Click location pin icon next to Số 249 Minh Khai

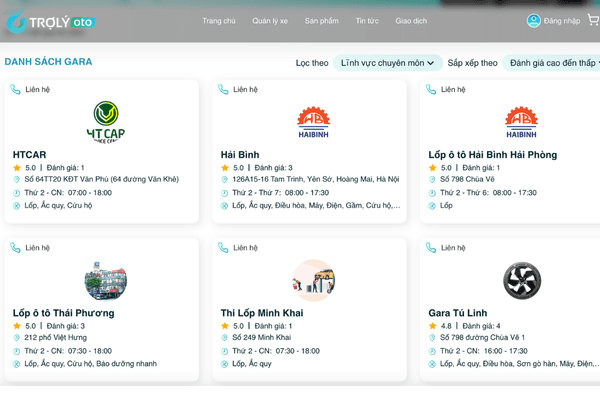[224, 338]
